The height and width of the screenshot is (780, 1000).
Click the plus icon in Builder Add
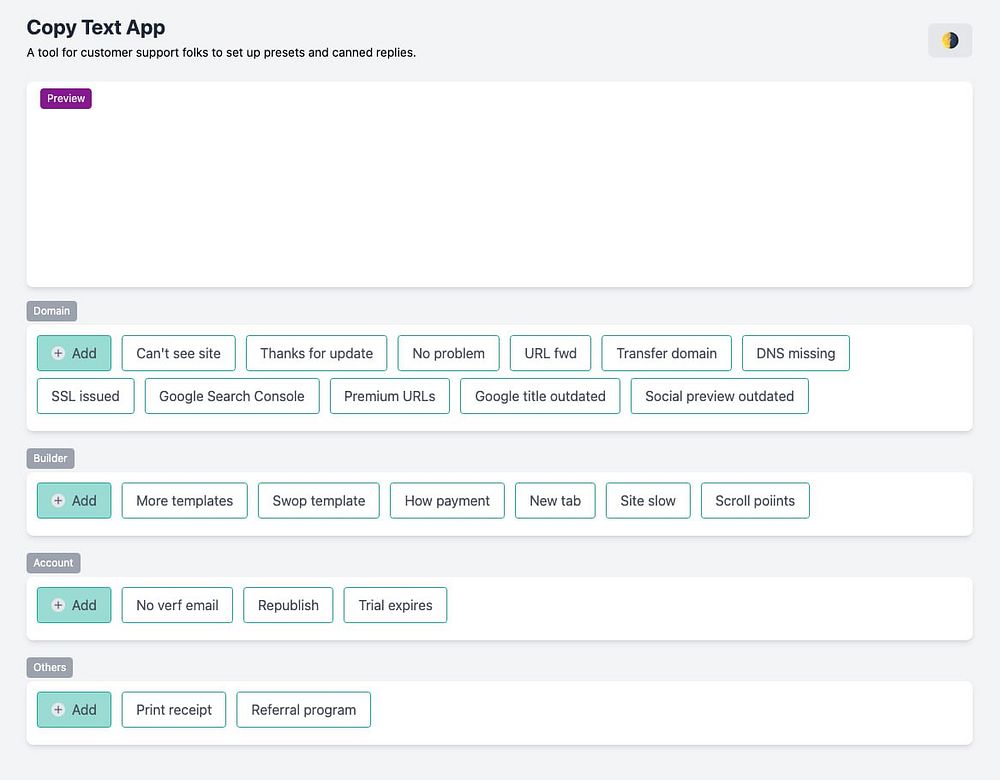(x=58, y=501)
